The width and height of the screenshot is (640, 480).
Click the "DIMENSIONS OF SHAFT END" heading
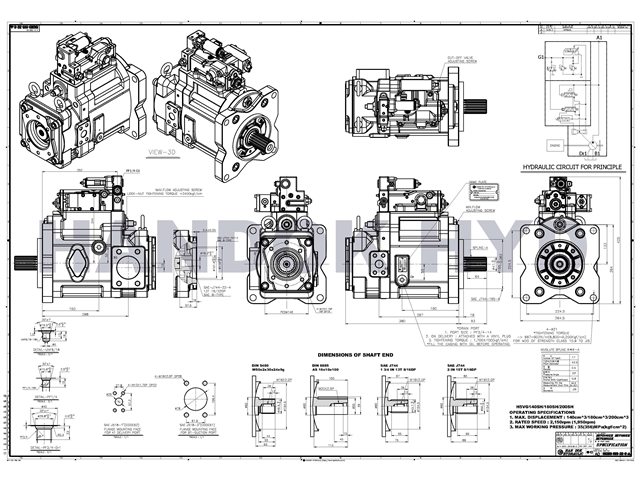[x=355, y=355]
